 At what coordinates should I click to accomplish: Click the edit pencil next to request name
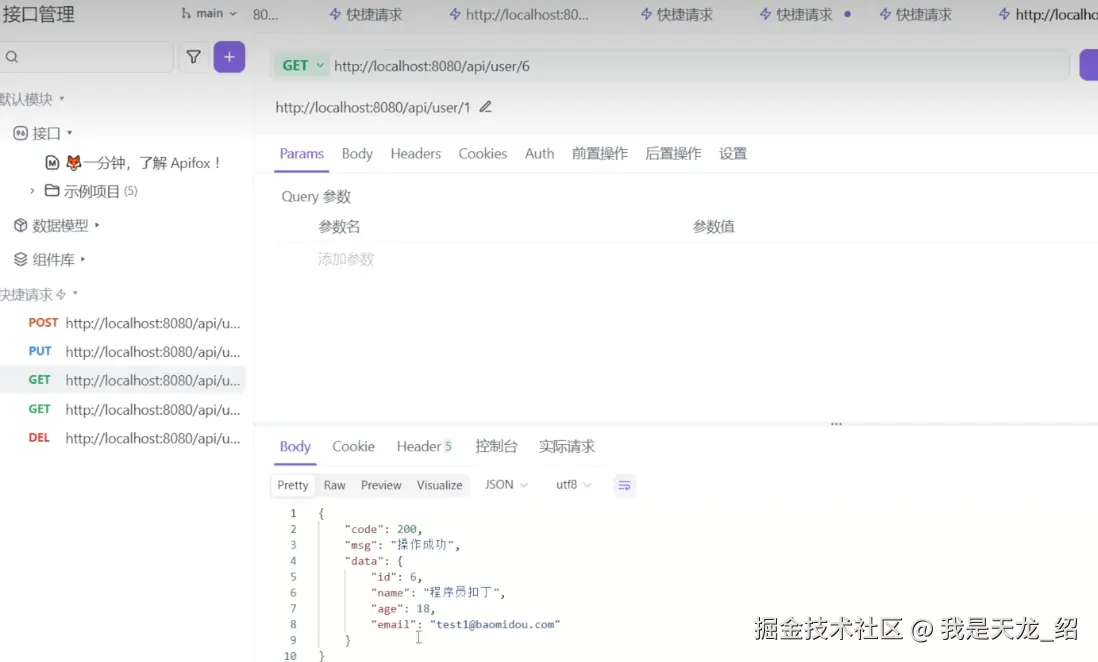(485, 107)
